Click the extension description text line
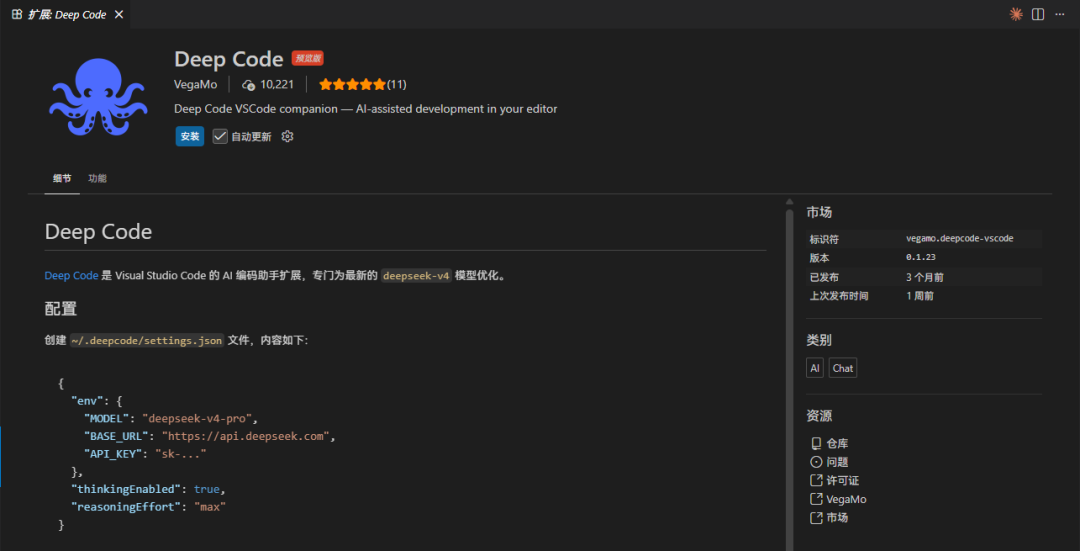The image size is (1080, 551). 366,109
